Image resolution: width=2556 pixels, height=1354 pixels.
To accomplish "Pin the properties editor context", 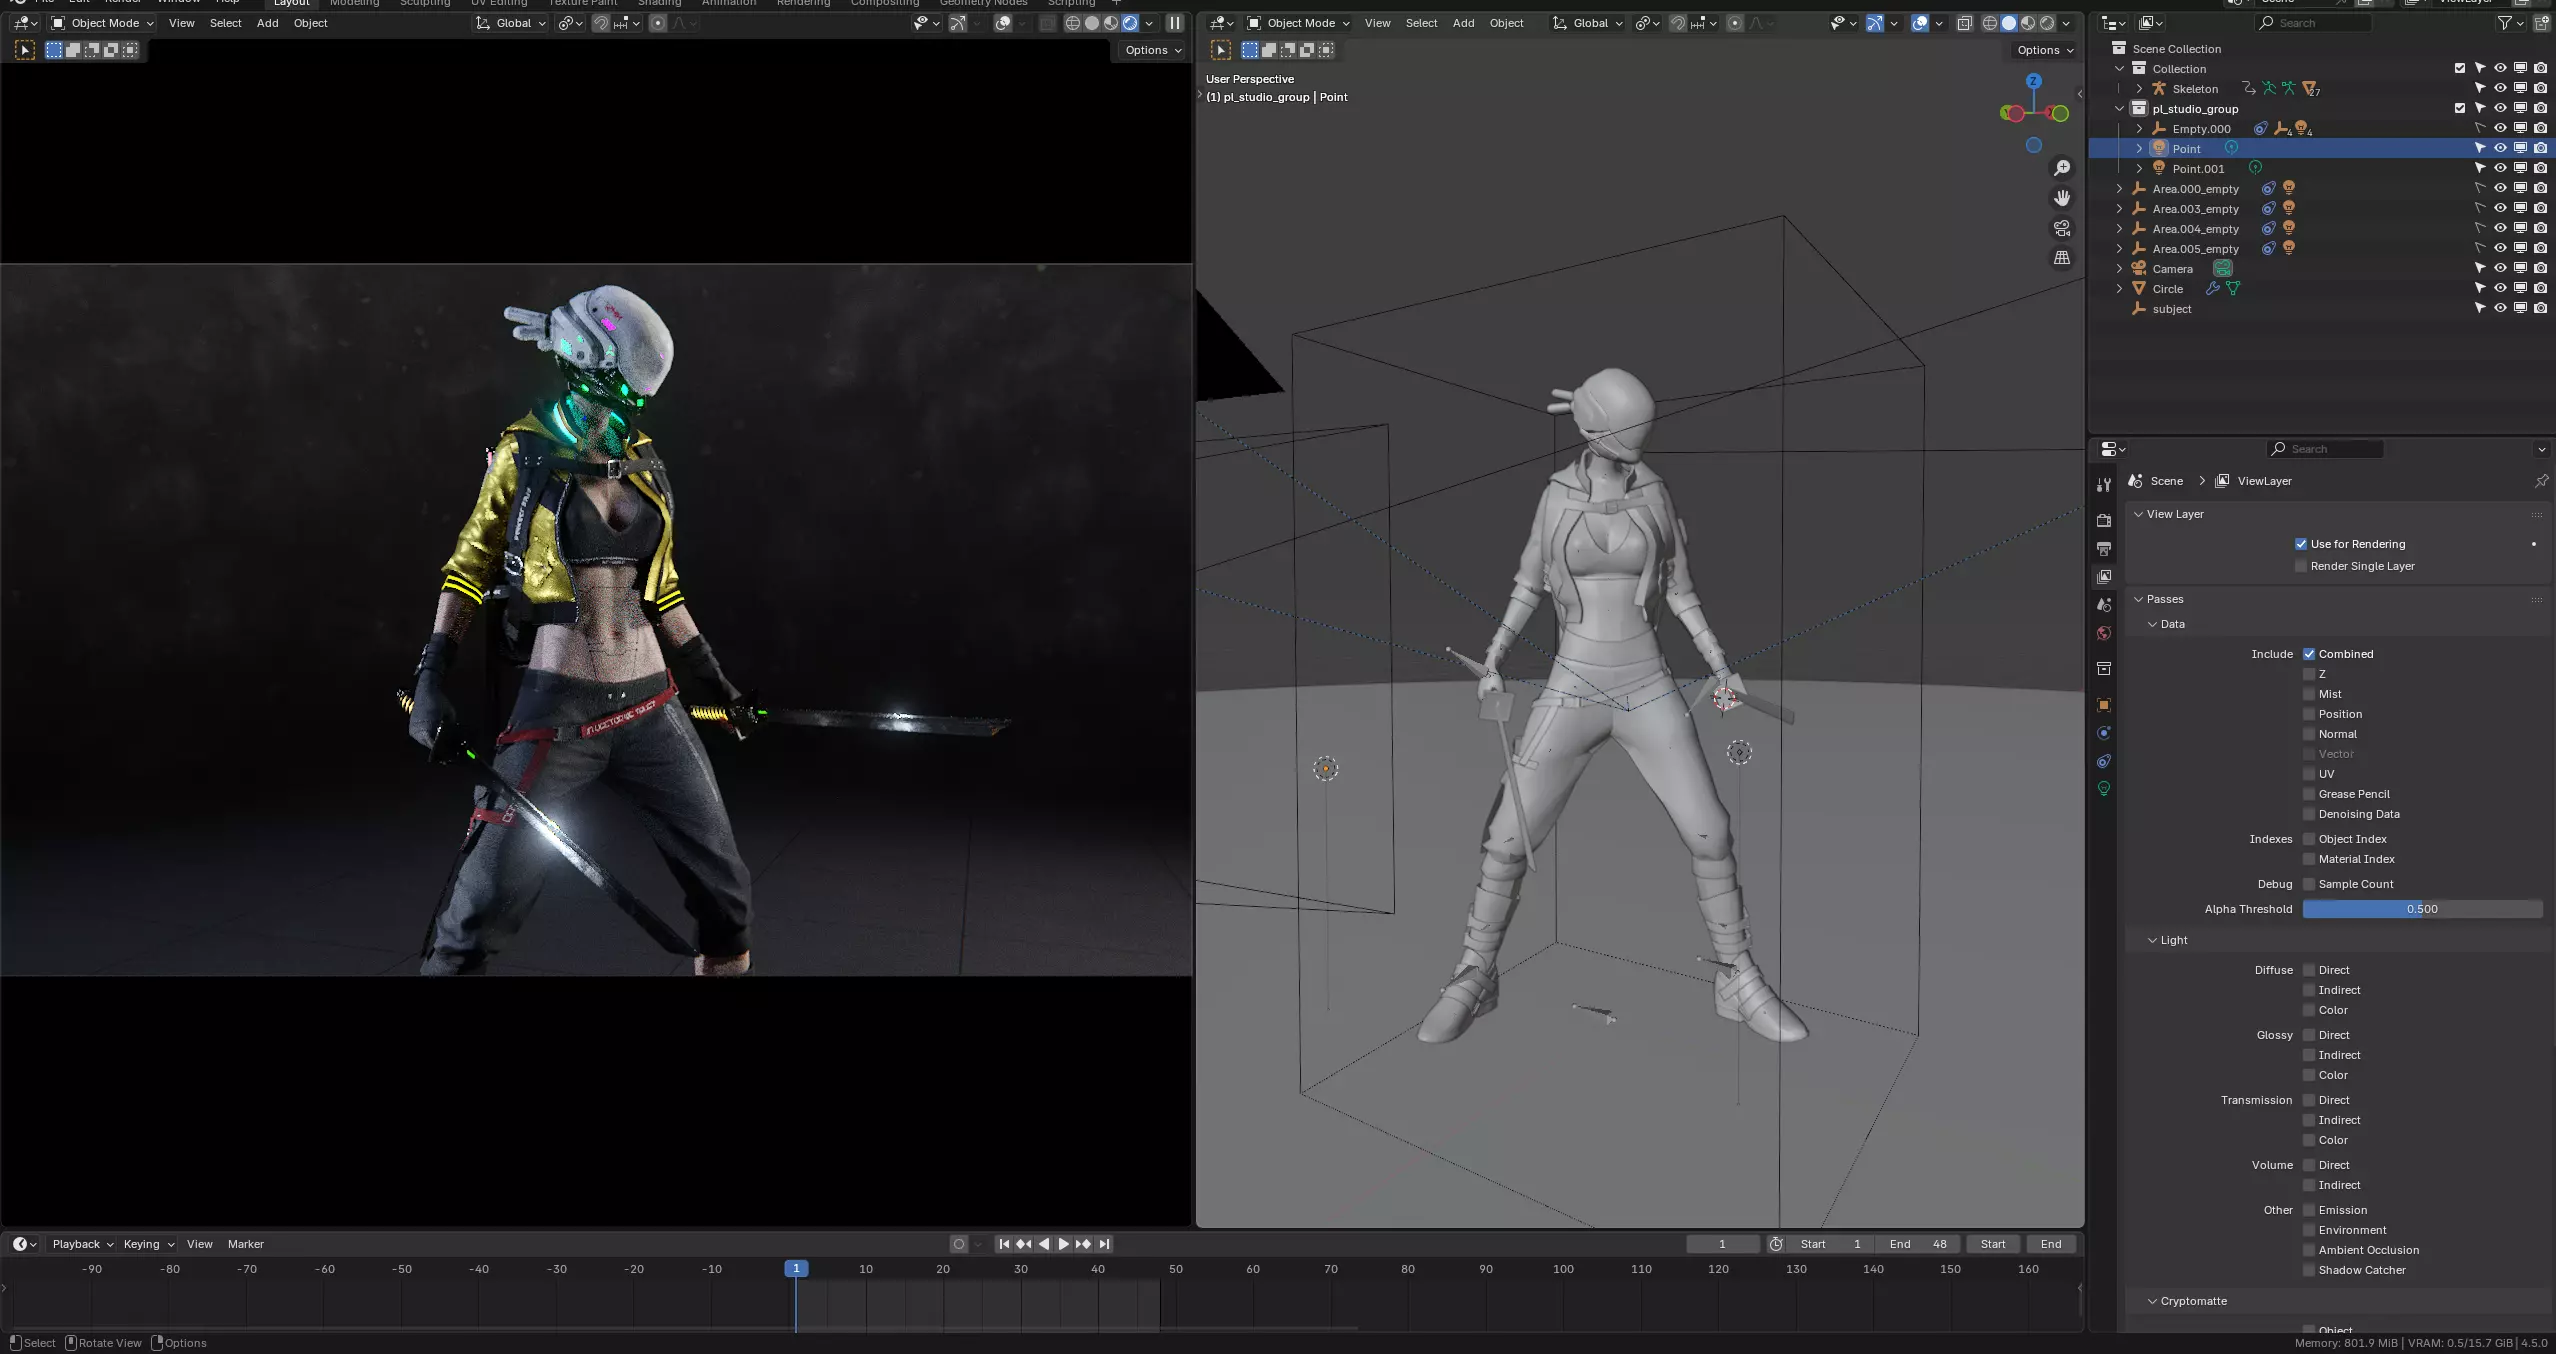I will [2541, 481].
